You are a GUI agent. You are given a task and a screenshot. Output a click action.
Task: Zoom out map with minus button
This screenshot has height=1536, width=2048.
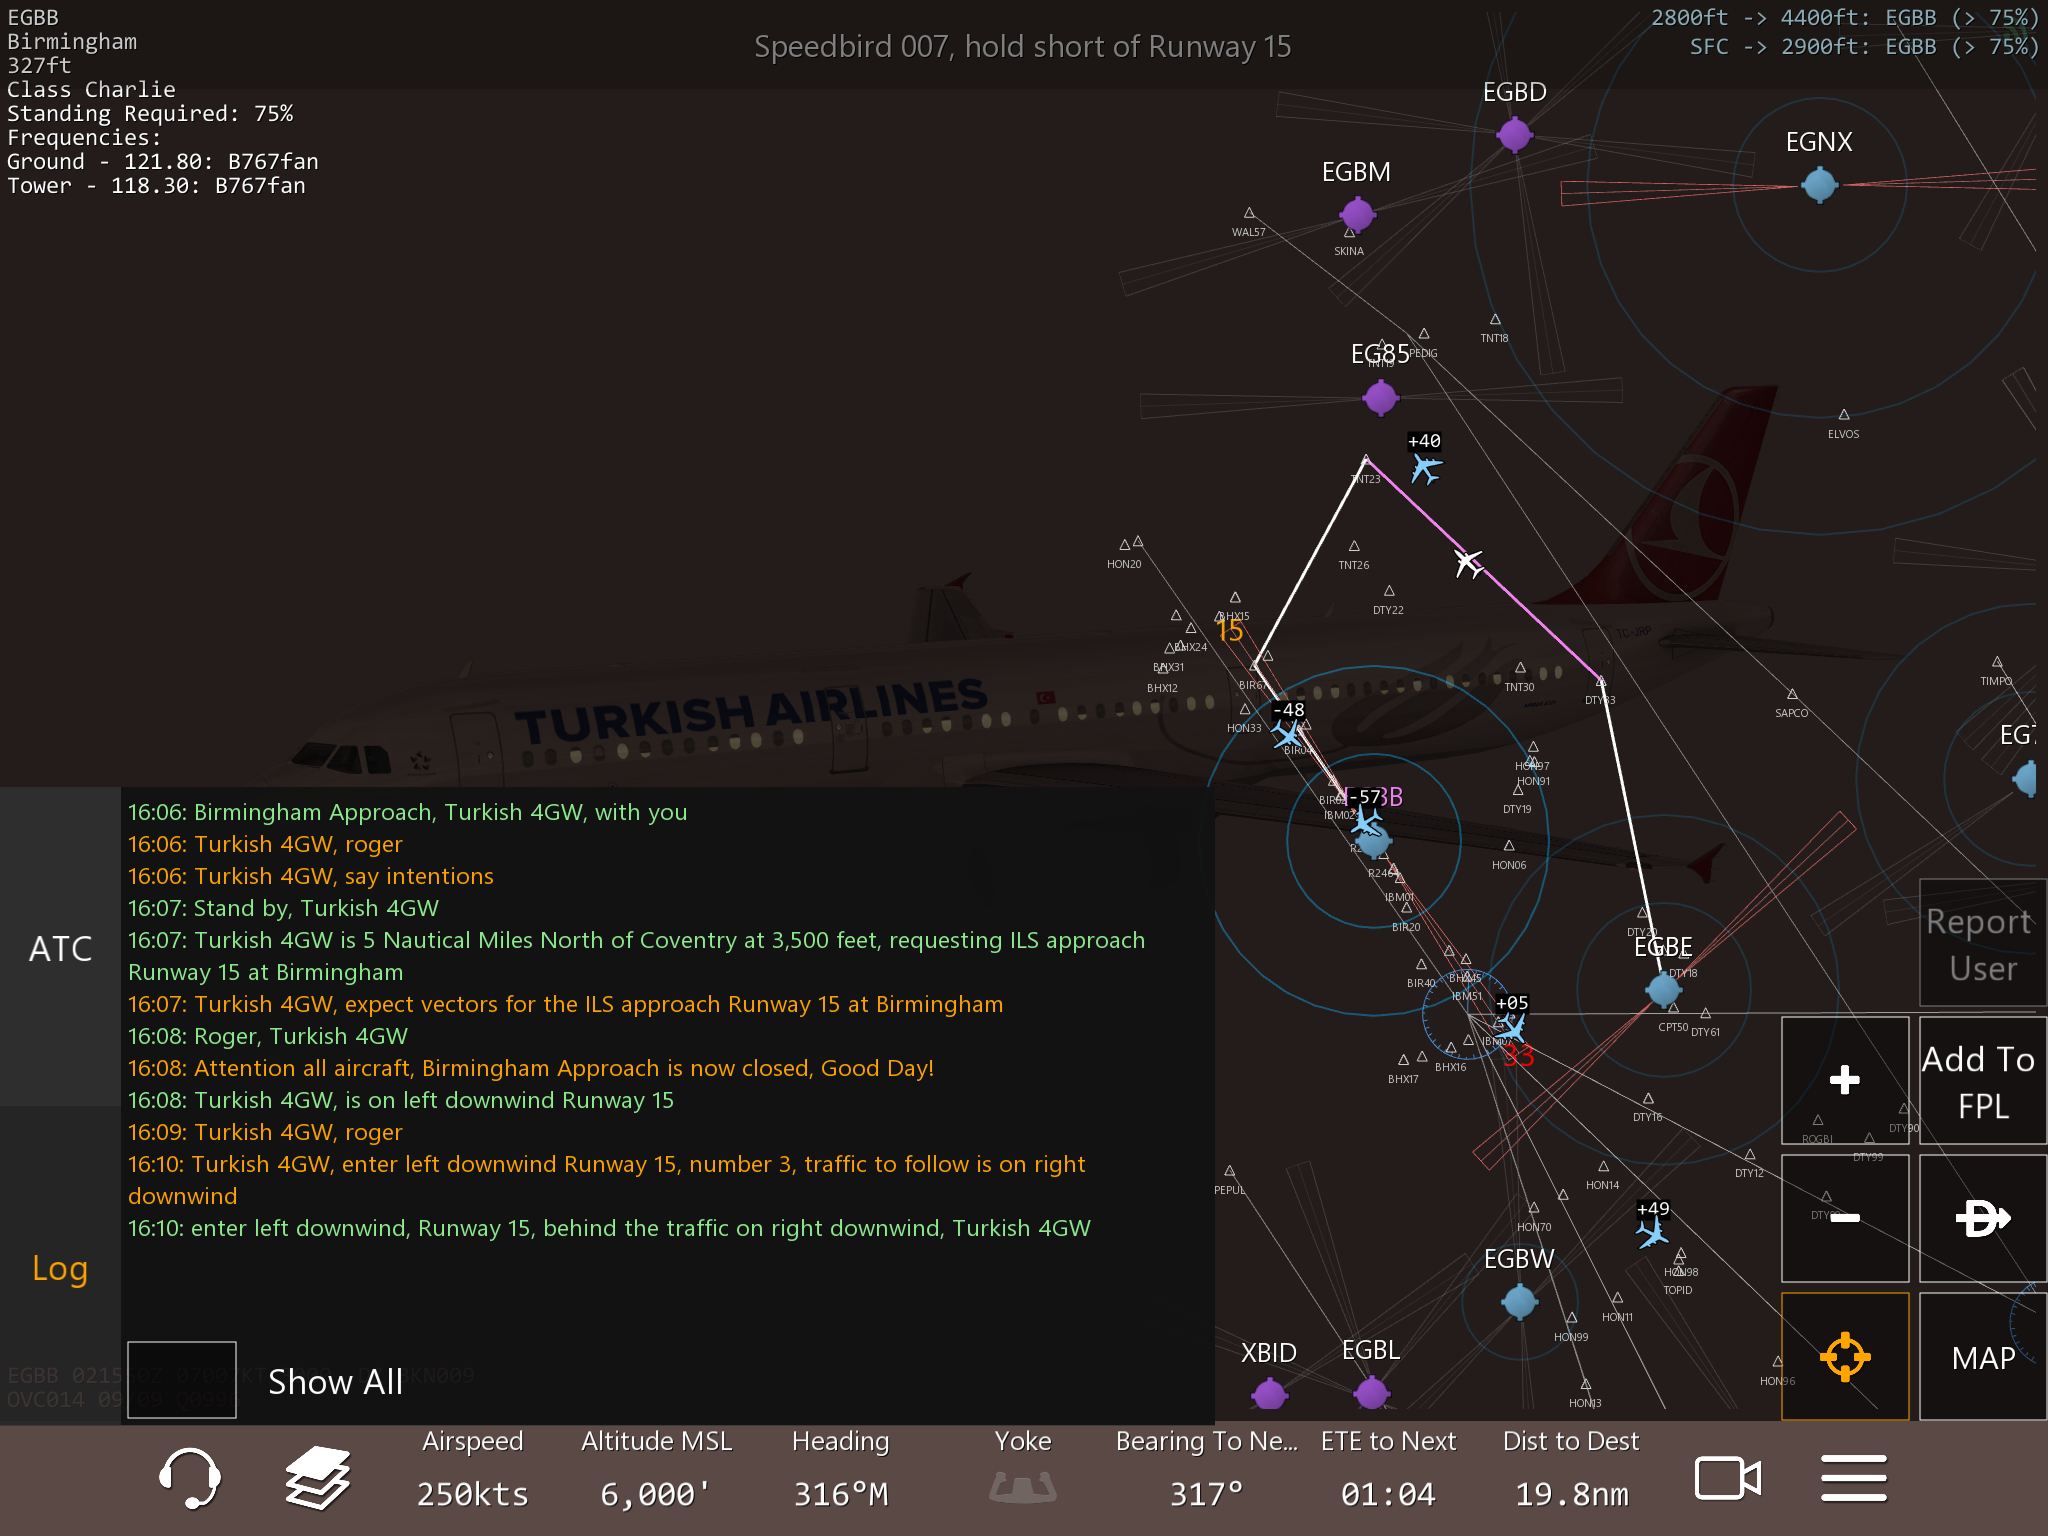pos(1844,1218)
